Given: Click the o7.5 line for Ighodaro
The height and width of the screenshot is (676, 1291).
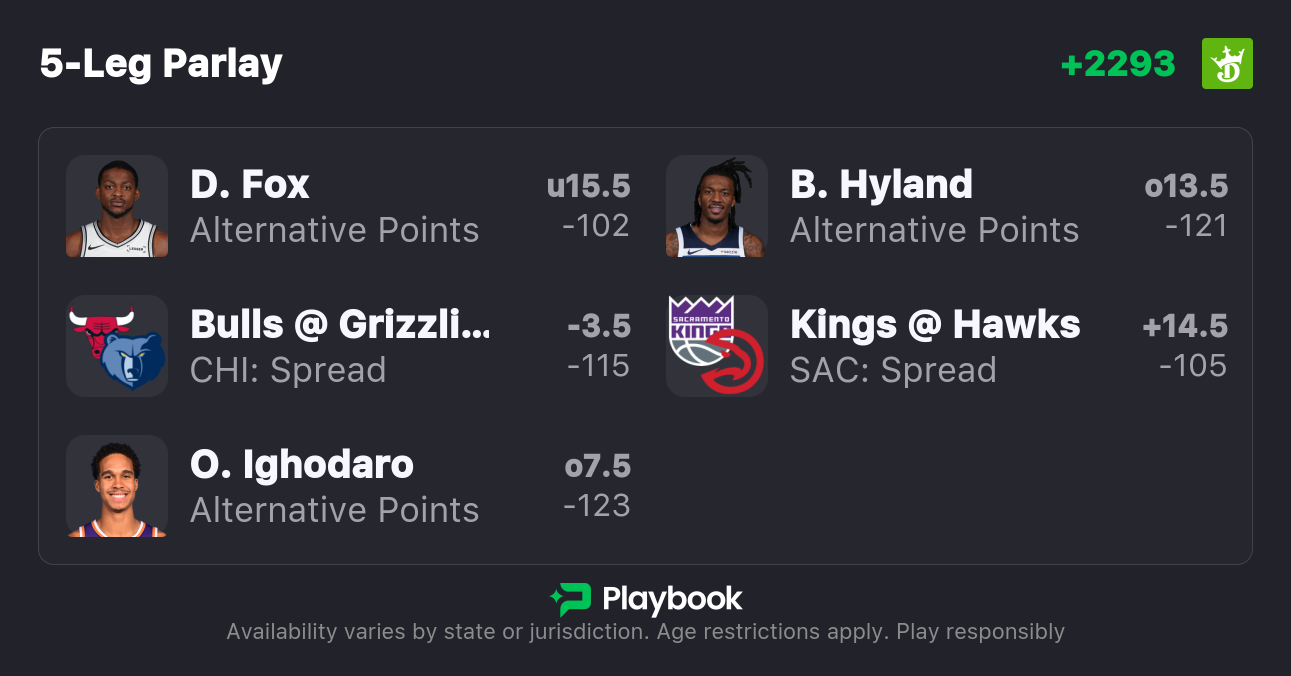Looking at the screenshot, I should (x=597, y=466).
